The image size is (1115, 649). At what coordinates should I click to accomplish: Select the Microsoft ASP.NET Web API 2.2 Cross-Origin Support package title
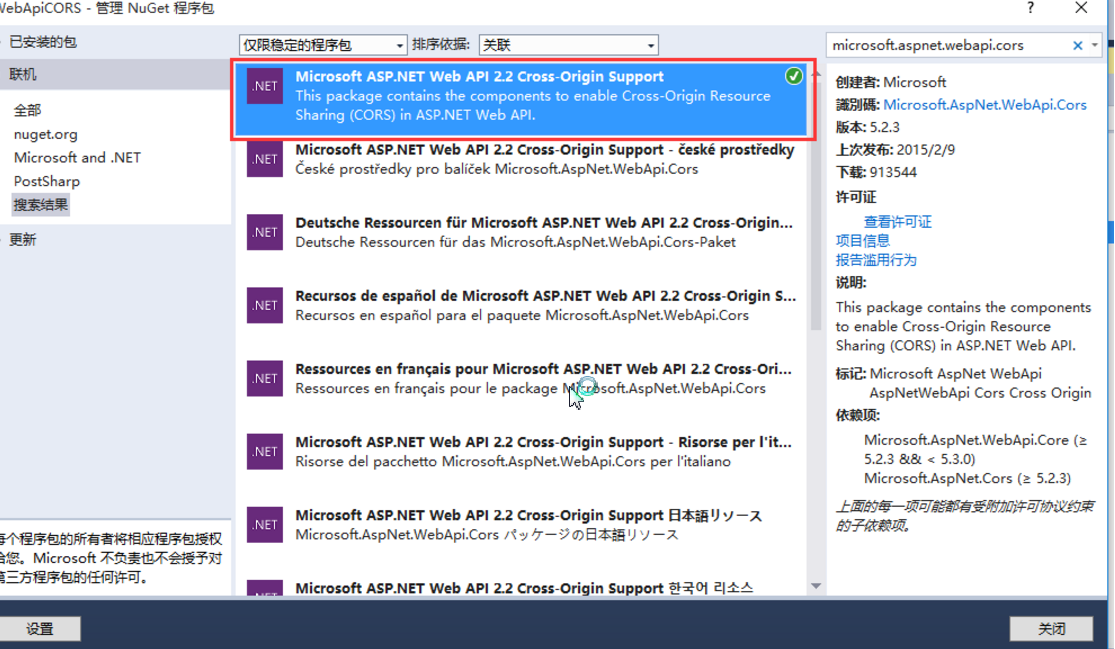pos(479,76)
